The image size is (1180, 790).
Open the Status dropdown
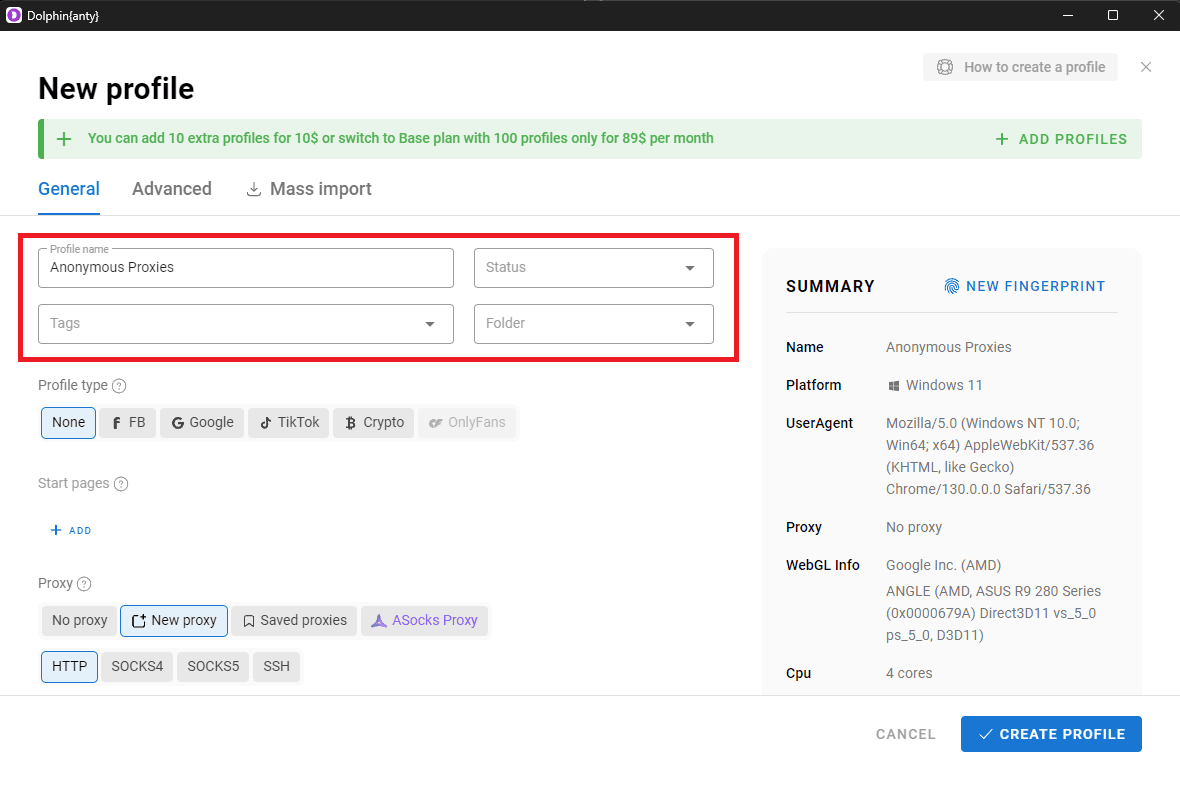click(593, 267)
